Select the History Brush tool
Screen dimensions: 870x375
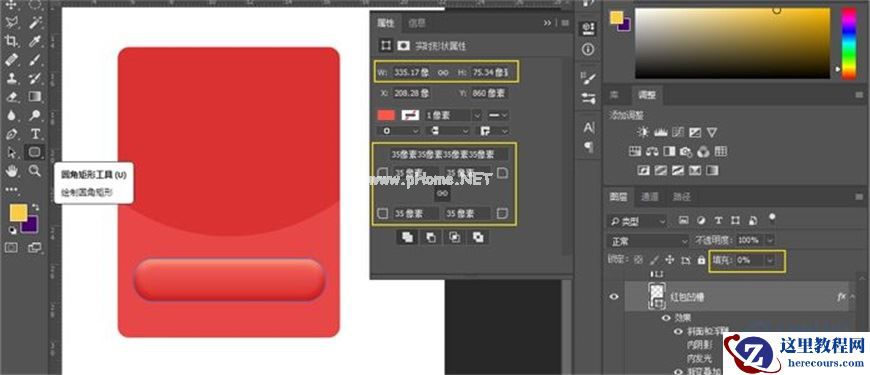35,78
